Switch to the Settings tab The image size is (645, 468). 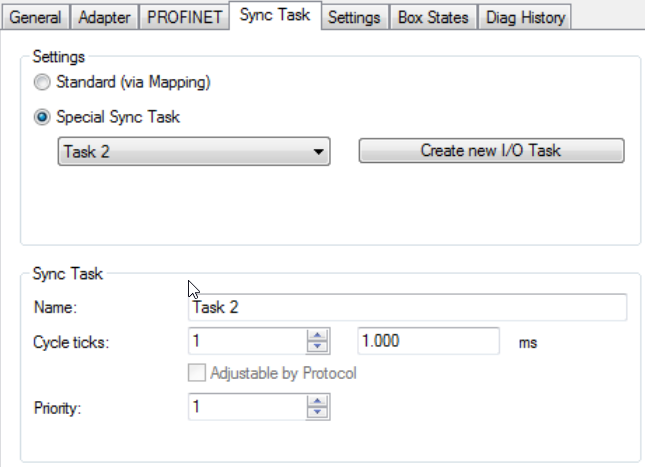[x=354, y=17]
